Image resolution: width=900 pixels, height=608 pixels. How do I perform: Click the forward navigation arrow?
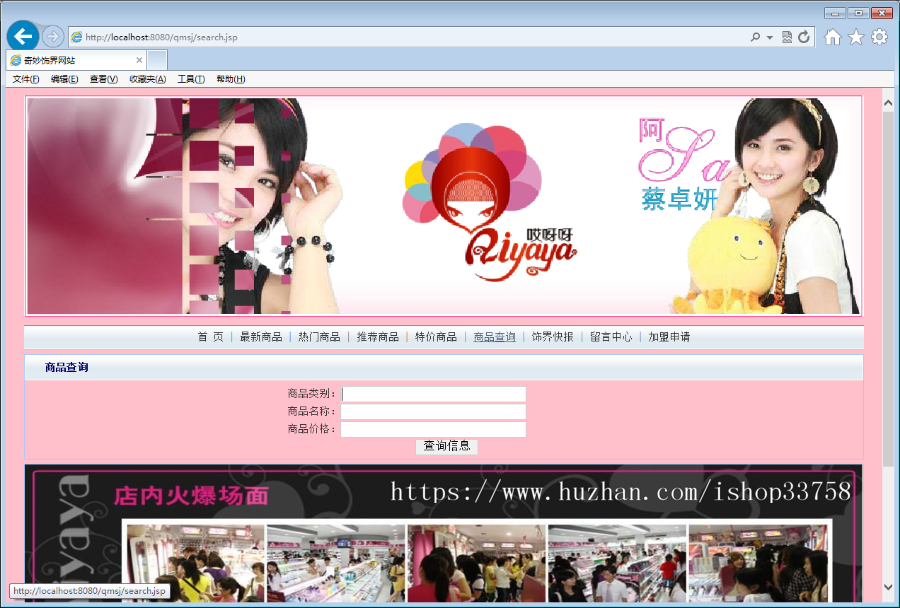[x=50, y=36]
